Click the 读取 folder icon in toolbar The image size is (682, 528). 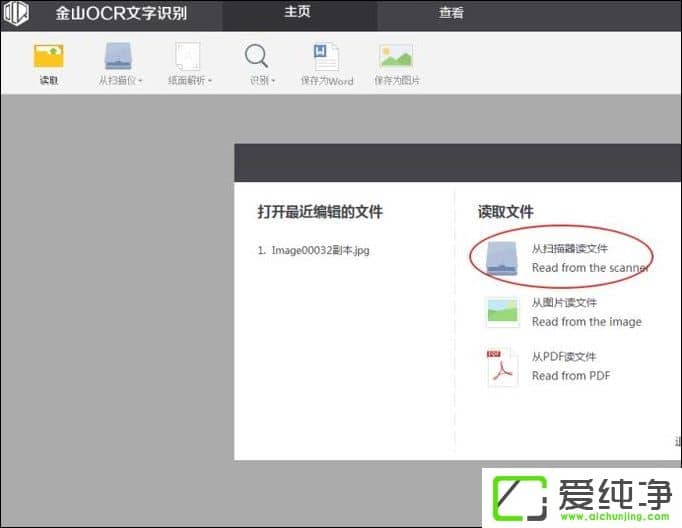click(49, 56)
